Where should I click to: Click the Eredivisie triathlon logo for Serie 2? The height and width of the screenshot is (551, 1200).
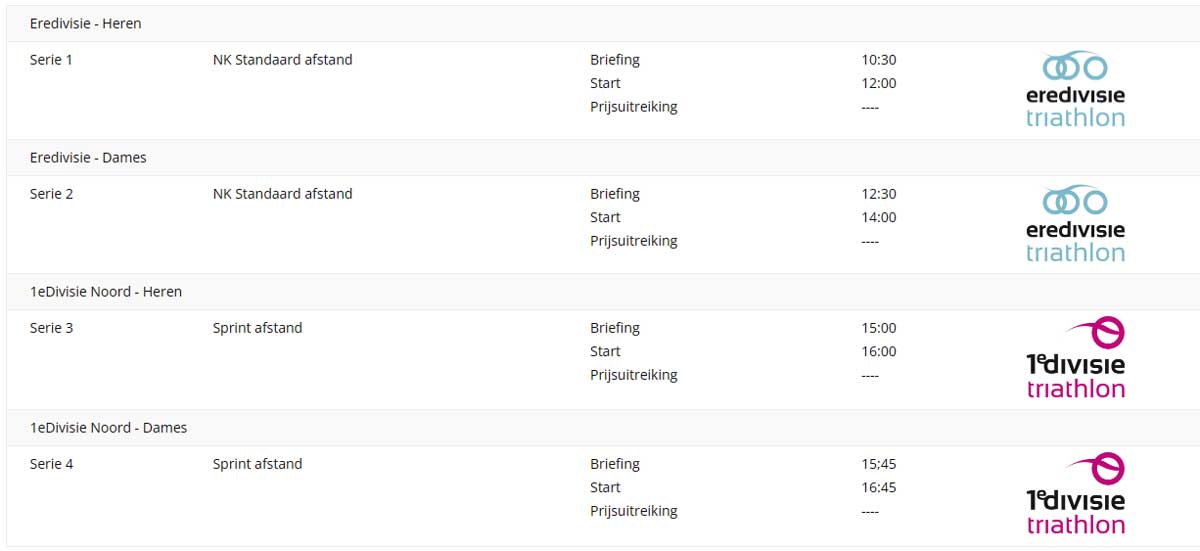[x=1075, y=223]
